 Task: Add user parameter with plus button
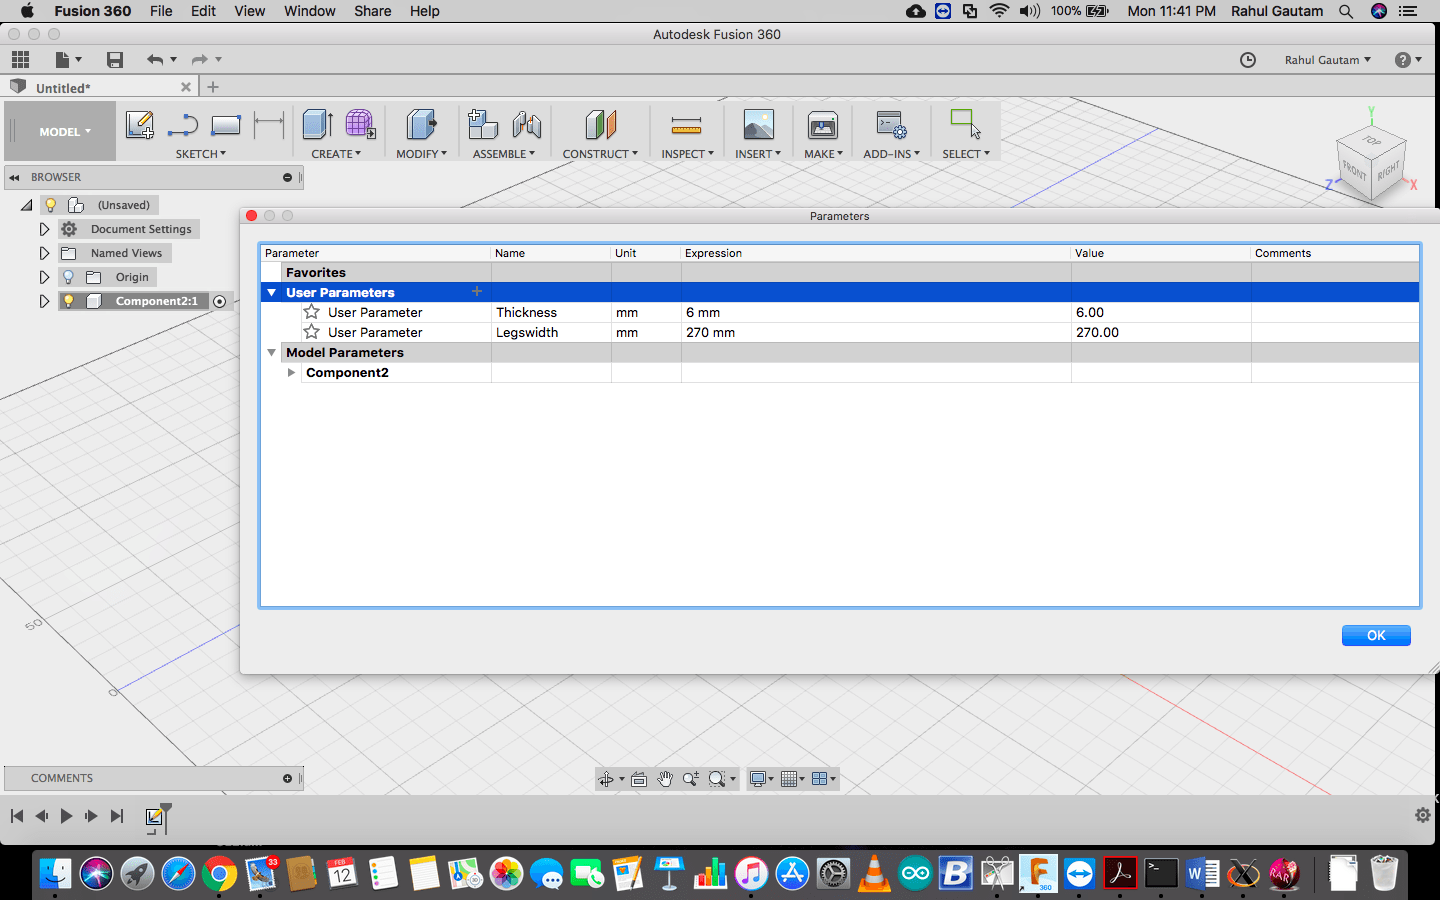pyautogui.click(x=477, y=291)
